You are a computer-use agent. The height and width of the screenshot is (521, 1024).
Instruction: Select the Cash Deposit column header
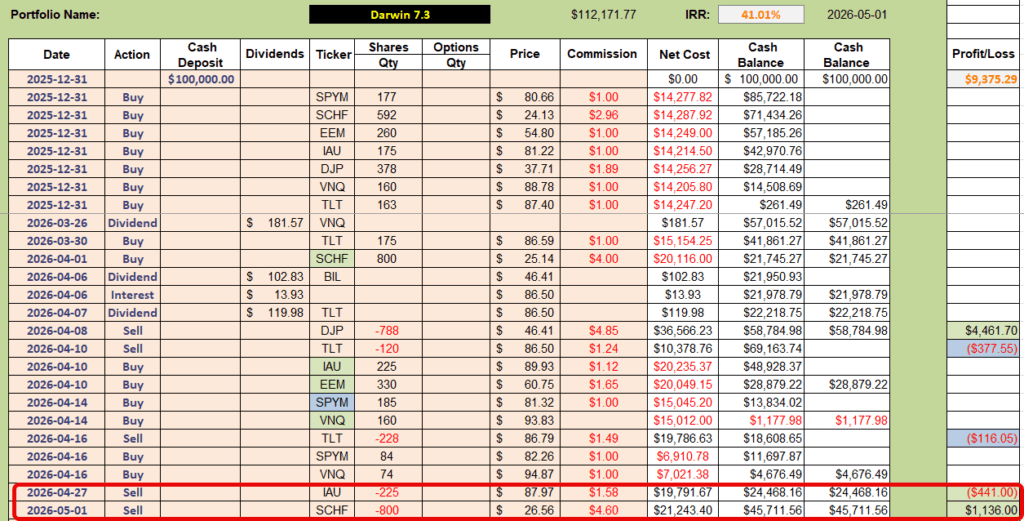(200, 54)
